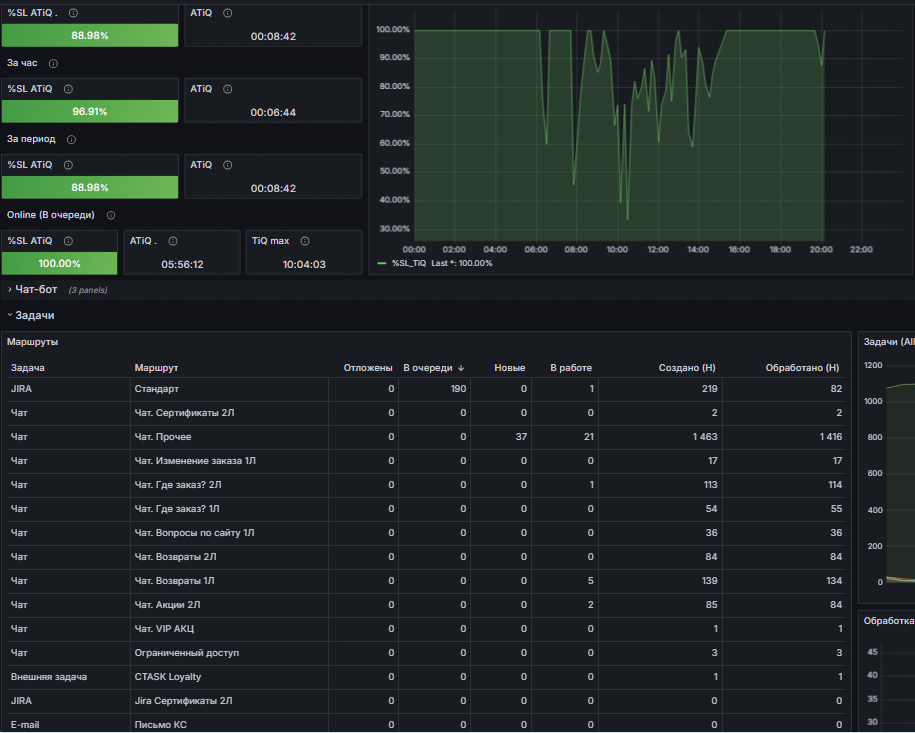Click info icon next to 'За период' heading

[71, 139]
